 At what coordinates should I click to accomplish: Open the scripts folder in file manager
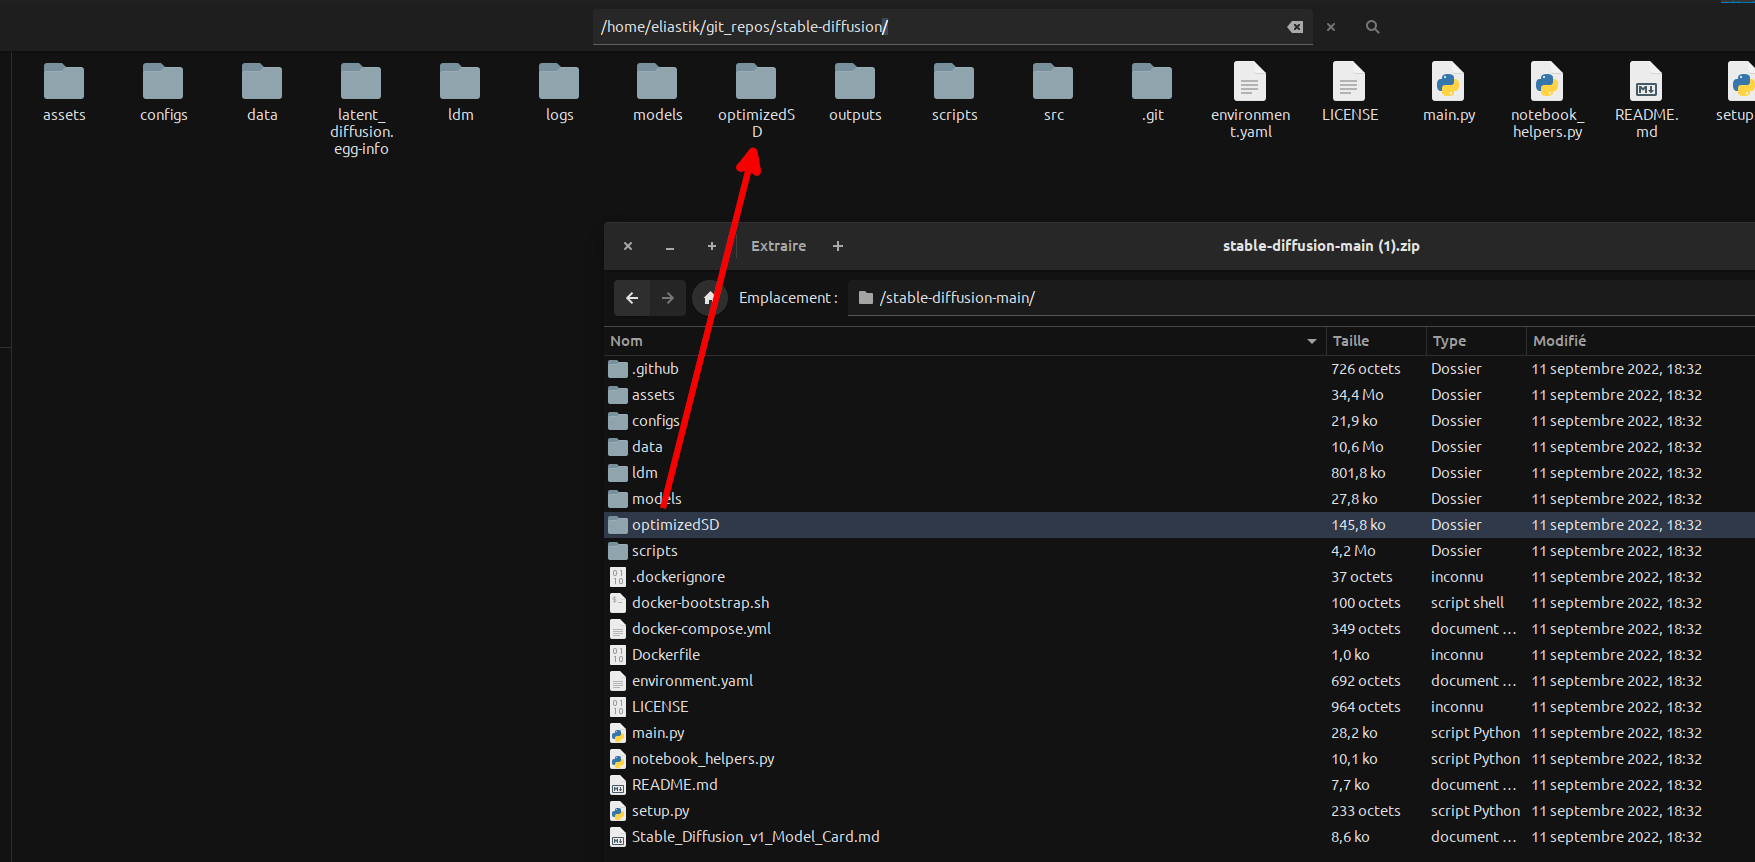click(x=954, y=82)
